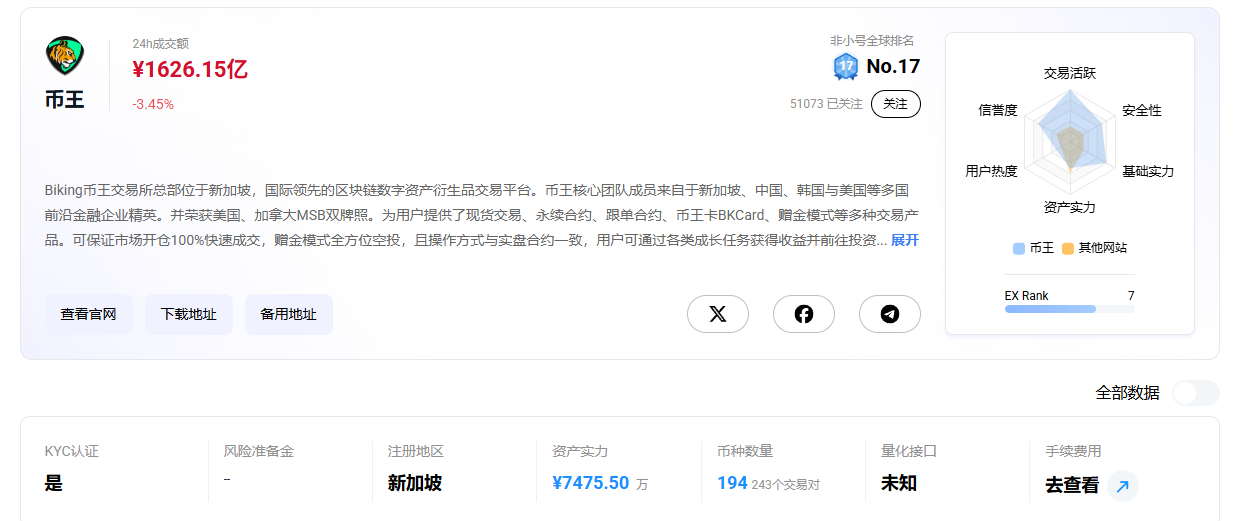Click the 非小号全球排名 label
This screenshot has width=1244, height=521.
click(x=872, y=41)
